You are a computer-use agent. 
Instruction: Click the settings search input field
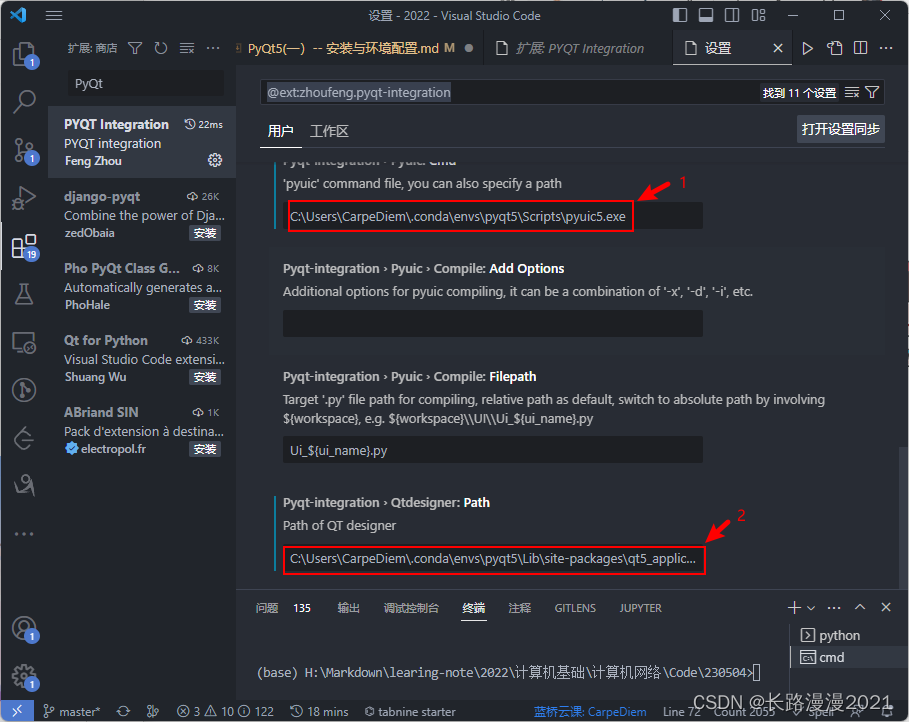510,92
